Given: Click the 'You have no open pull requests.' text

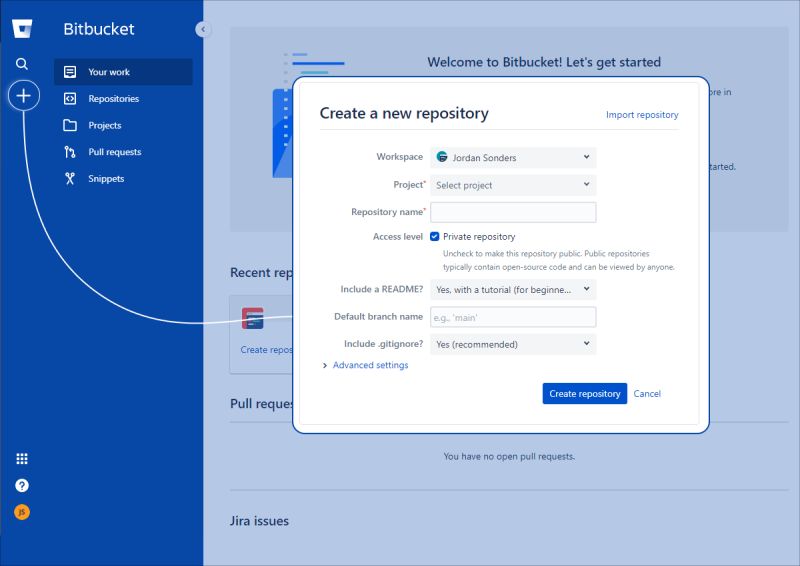Looking at the screenshot, I should pos(509,456).
